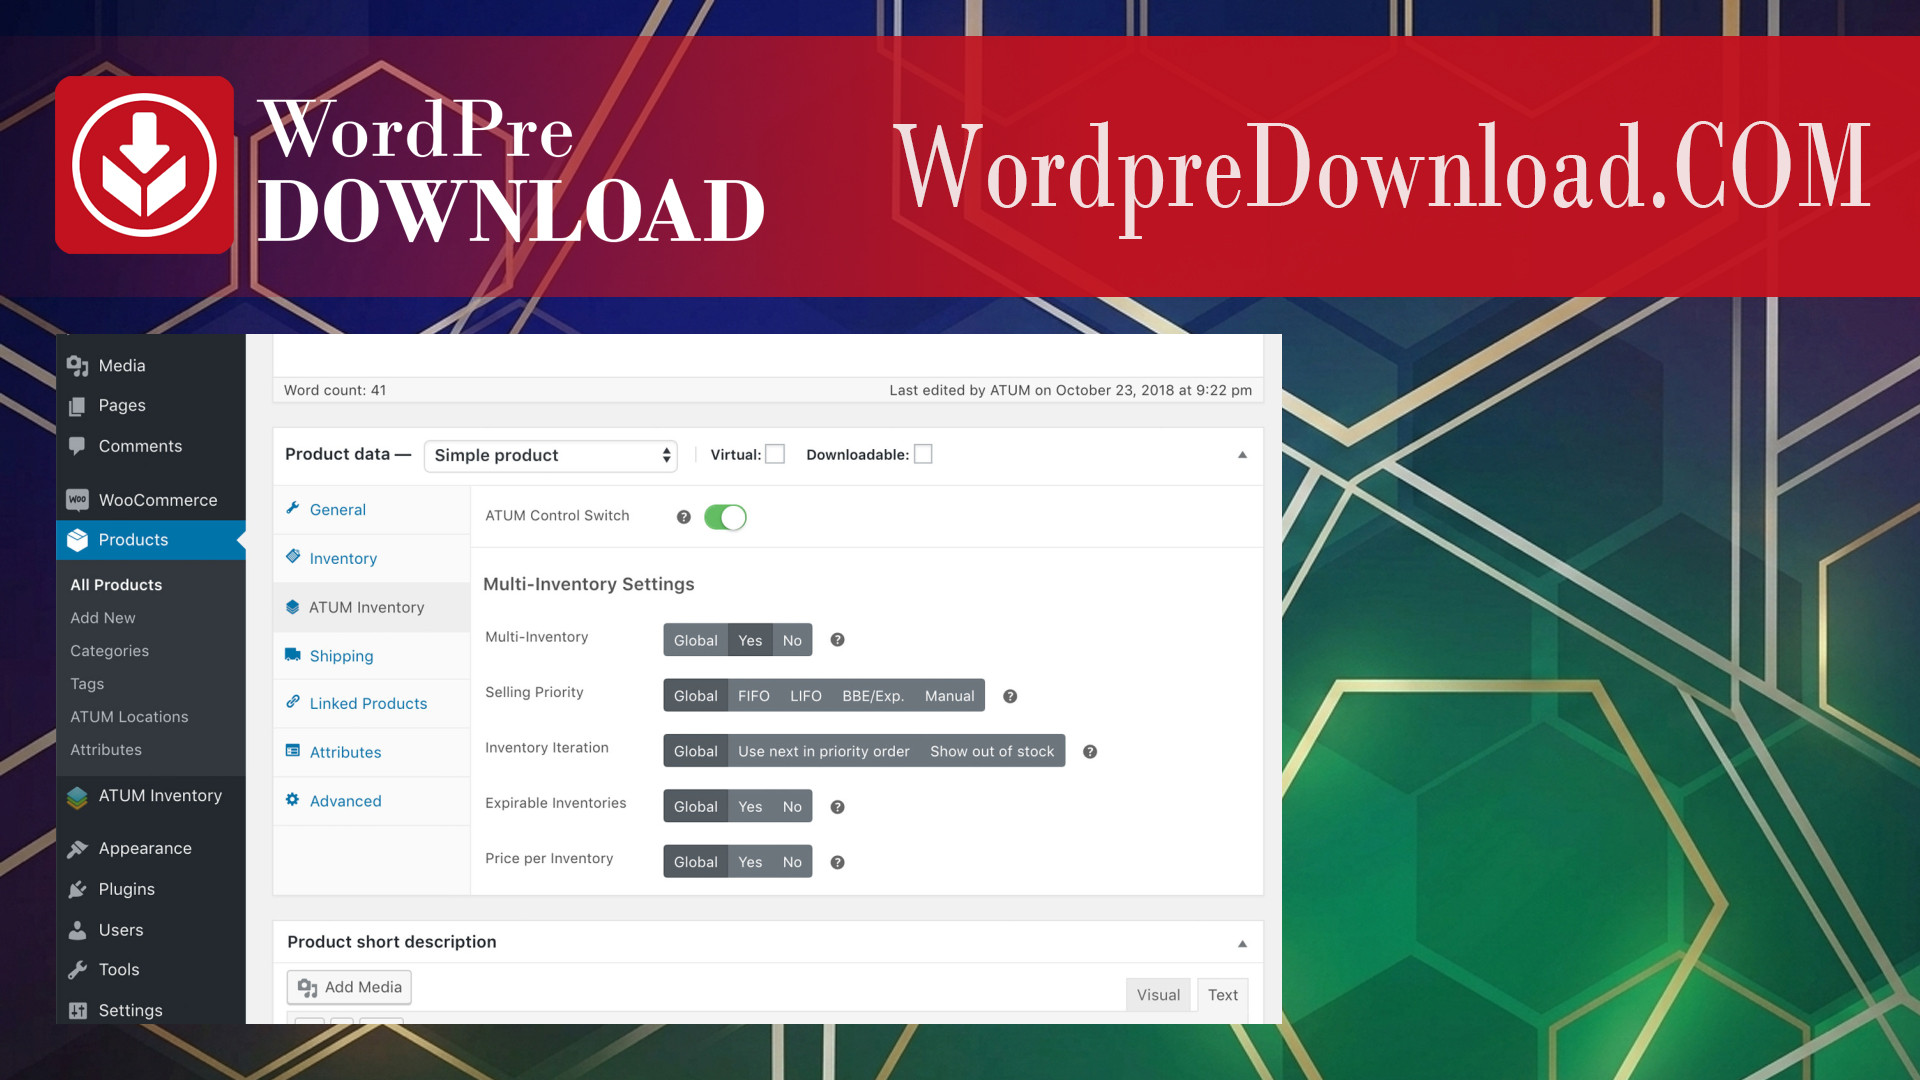This screenshot has height=1080, width=1920.
Task: Set Multi-Inventory to Yes
Action: click(x=750, y=640)
